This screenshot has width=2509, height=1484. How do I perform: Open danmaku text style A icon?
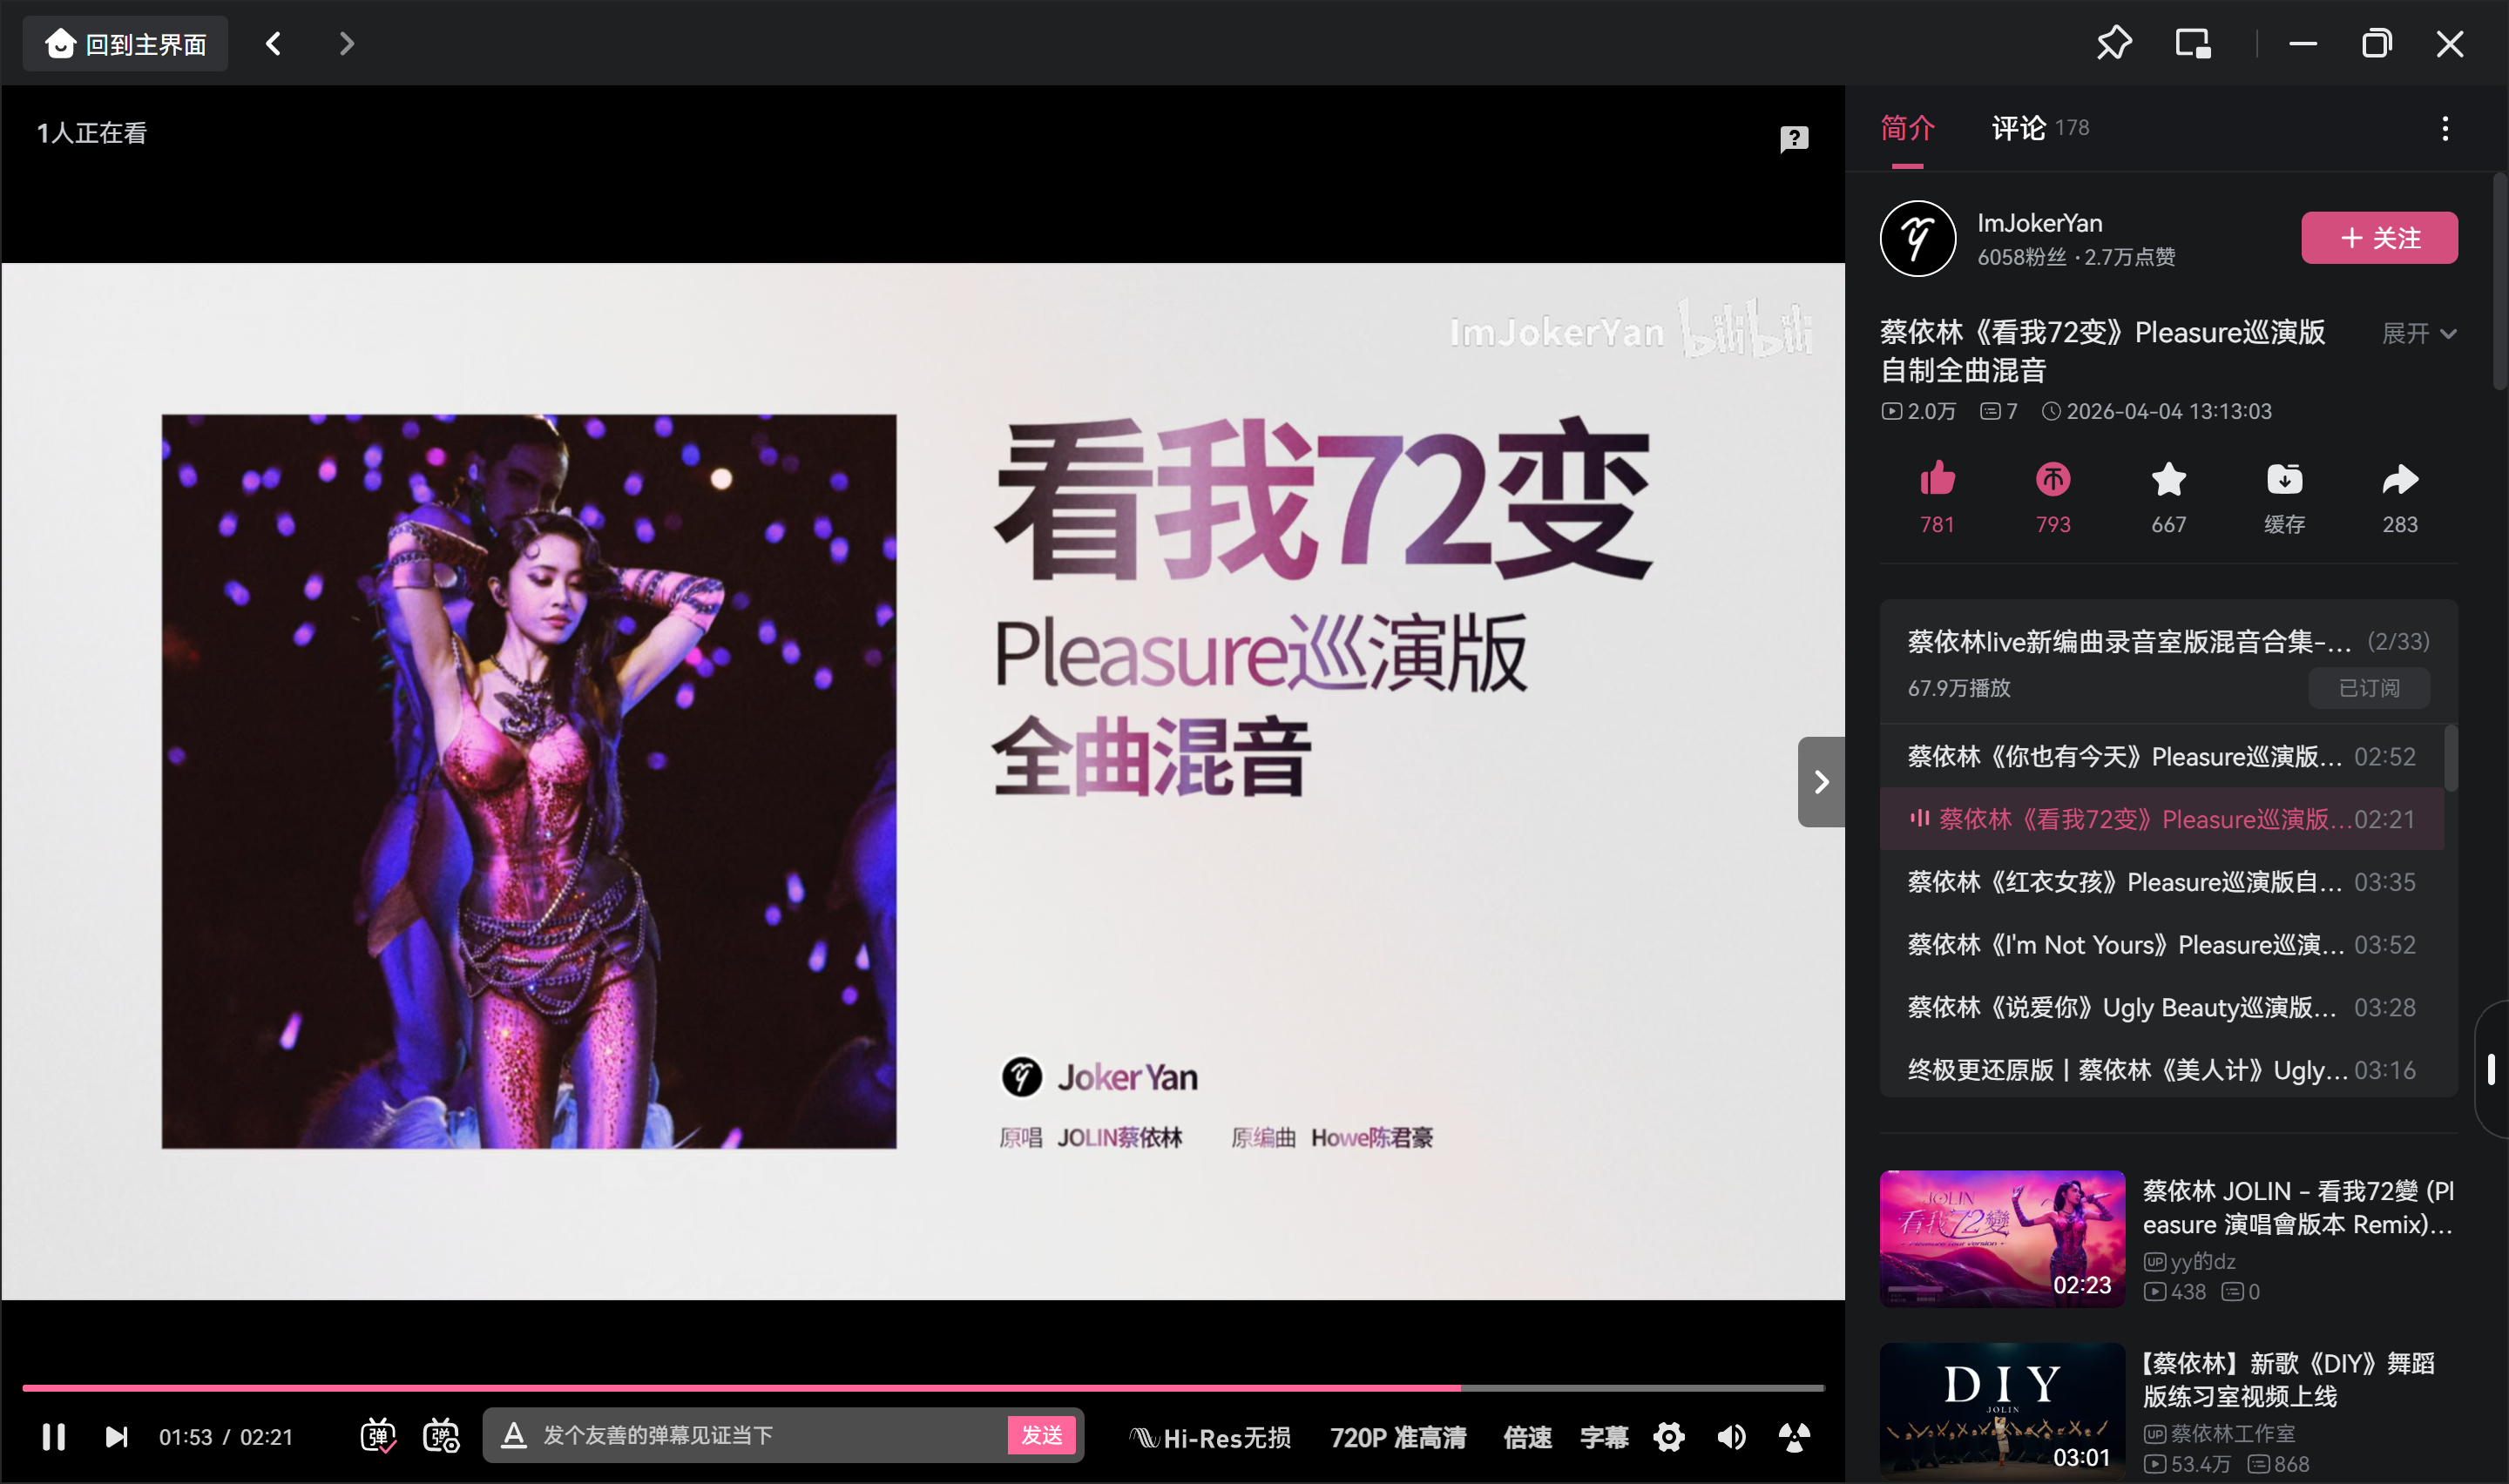pyautogui.click(x=513, y=1436)
